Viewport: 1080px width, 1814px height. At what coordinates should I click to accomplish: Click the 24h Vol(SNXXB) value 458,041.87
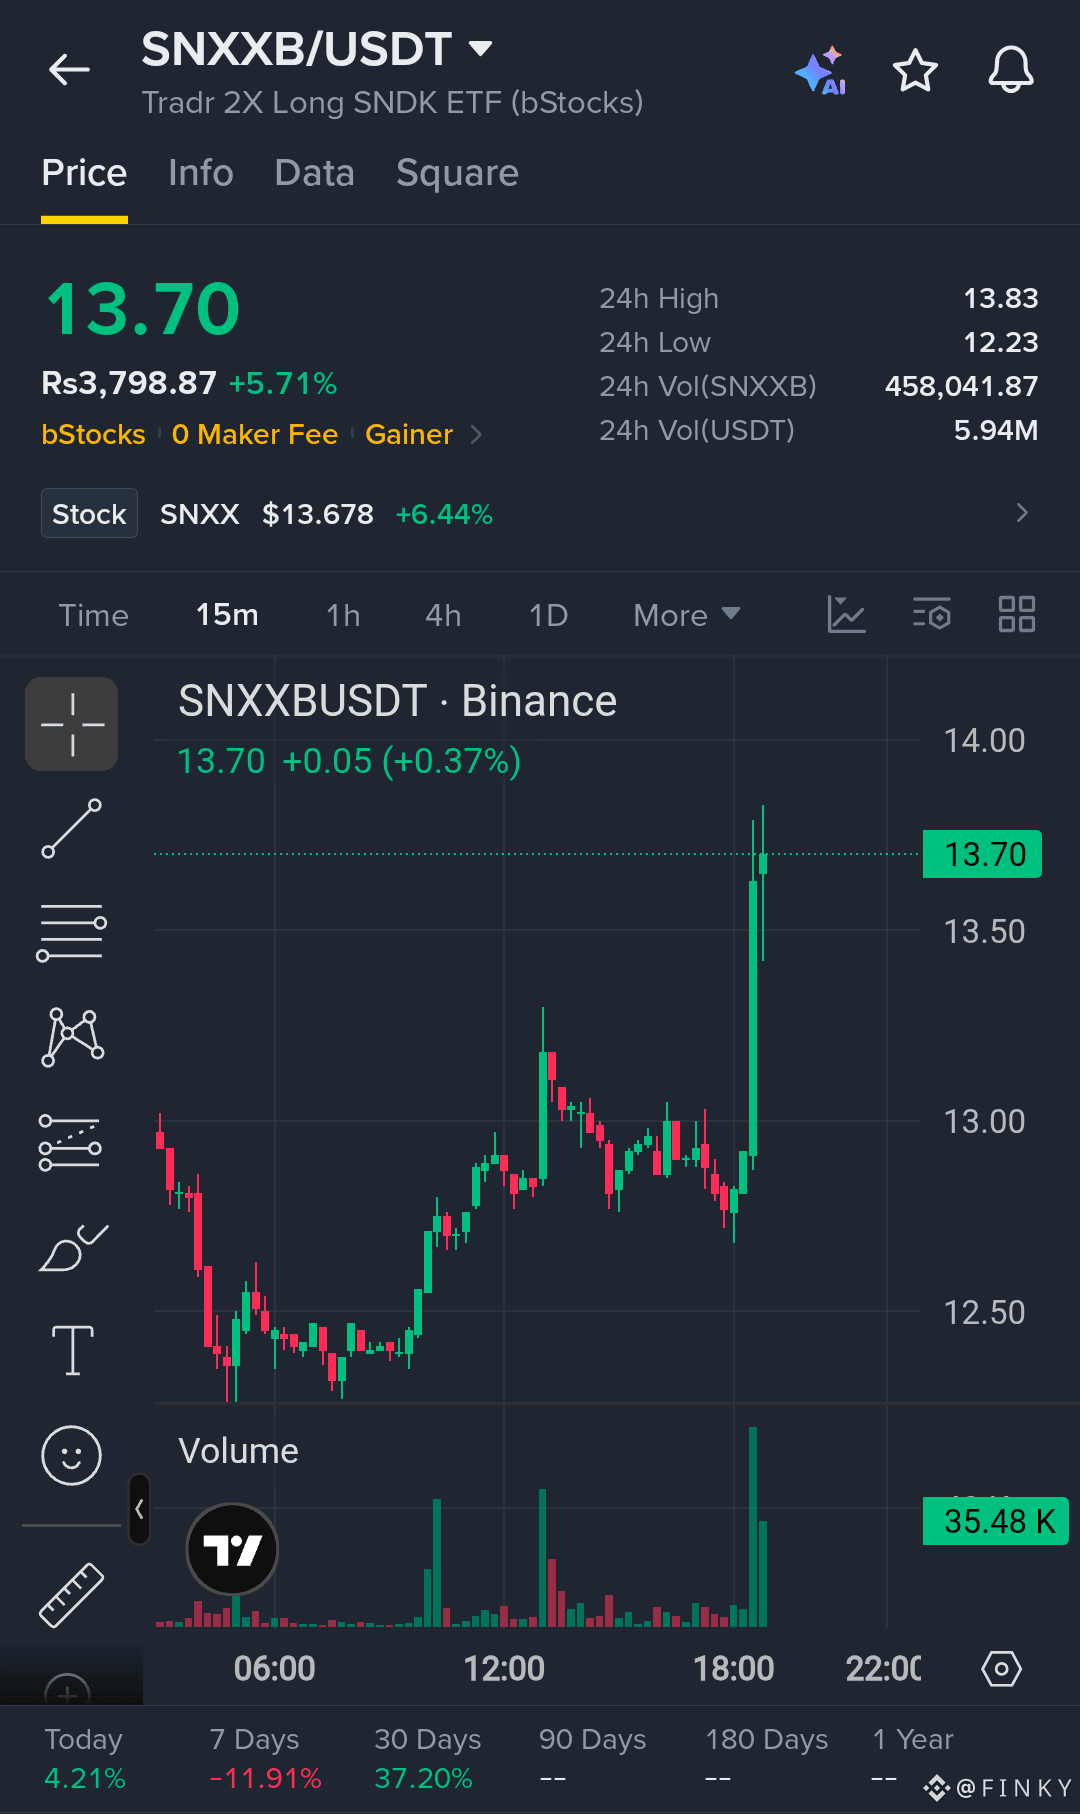pyautogui.click(x=961, y=386)
